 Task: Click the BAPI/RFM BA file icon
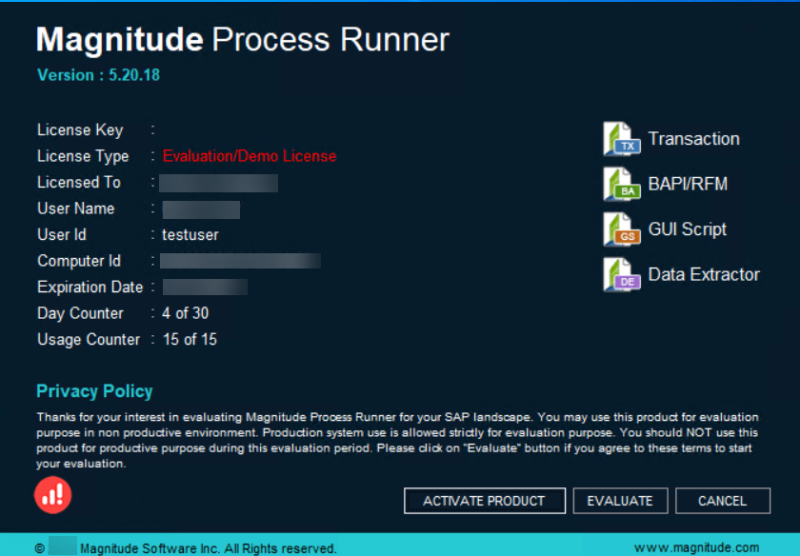pos(621,184)
